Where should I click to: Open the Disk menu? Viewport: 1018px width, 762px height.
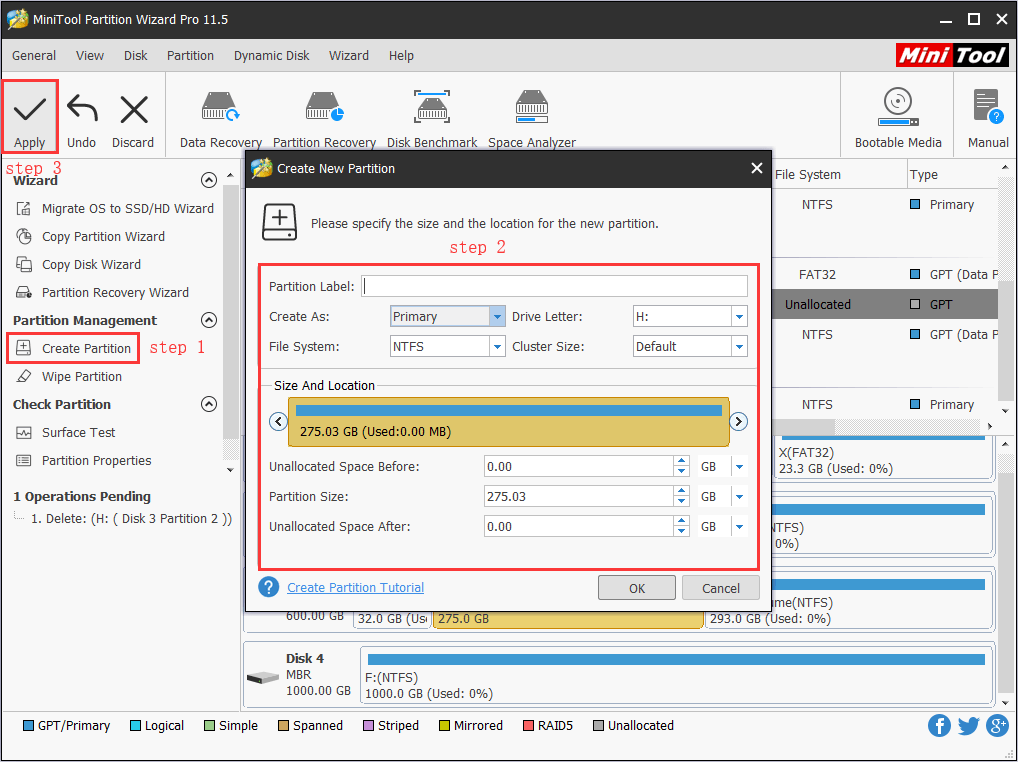tap(136, 56)
